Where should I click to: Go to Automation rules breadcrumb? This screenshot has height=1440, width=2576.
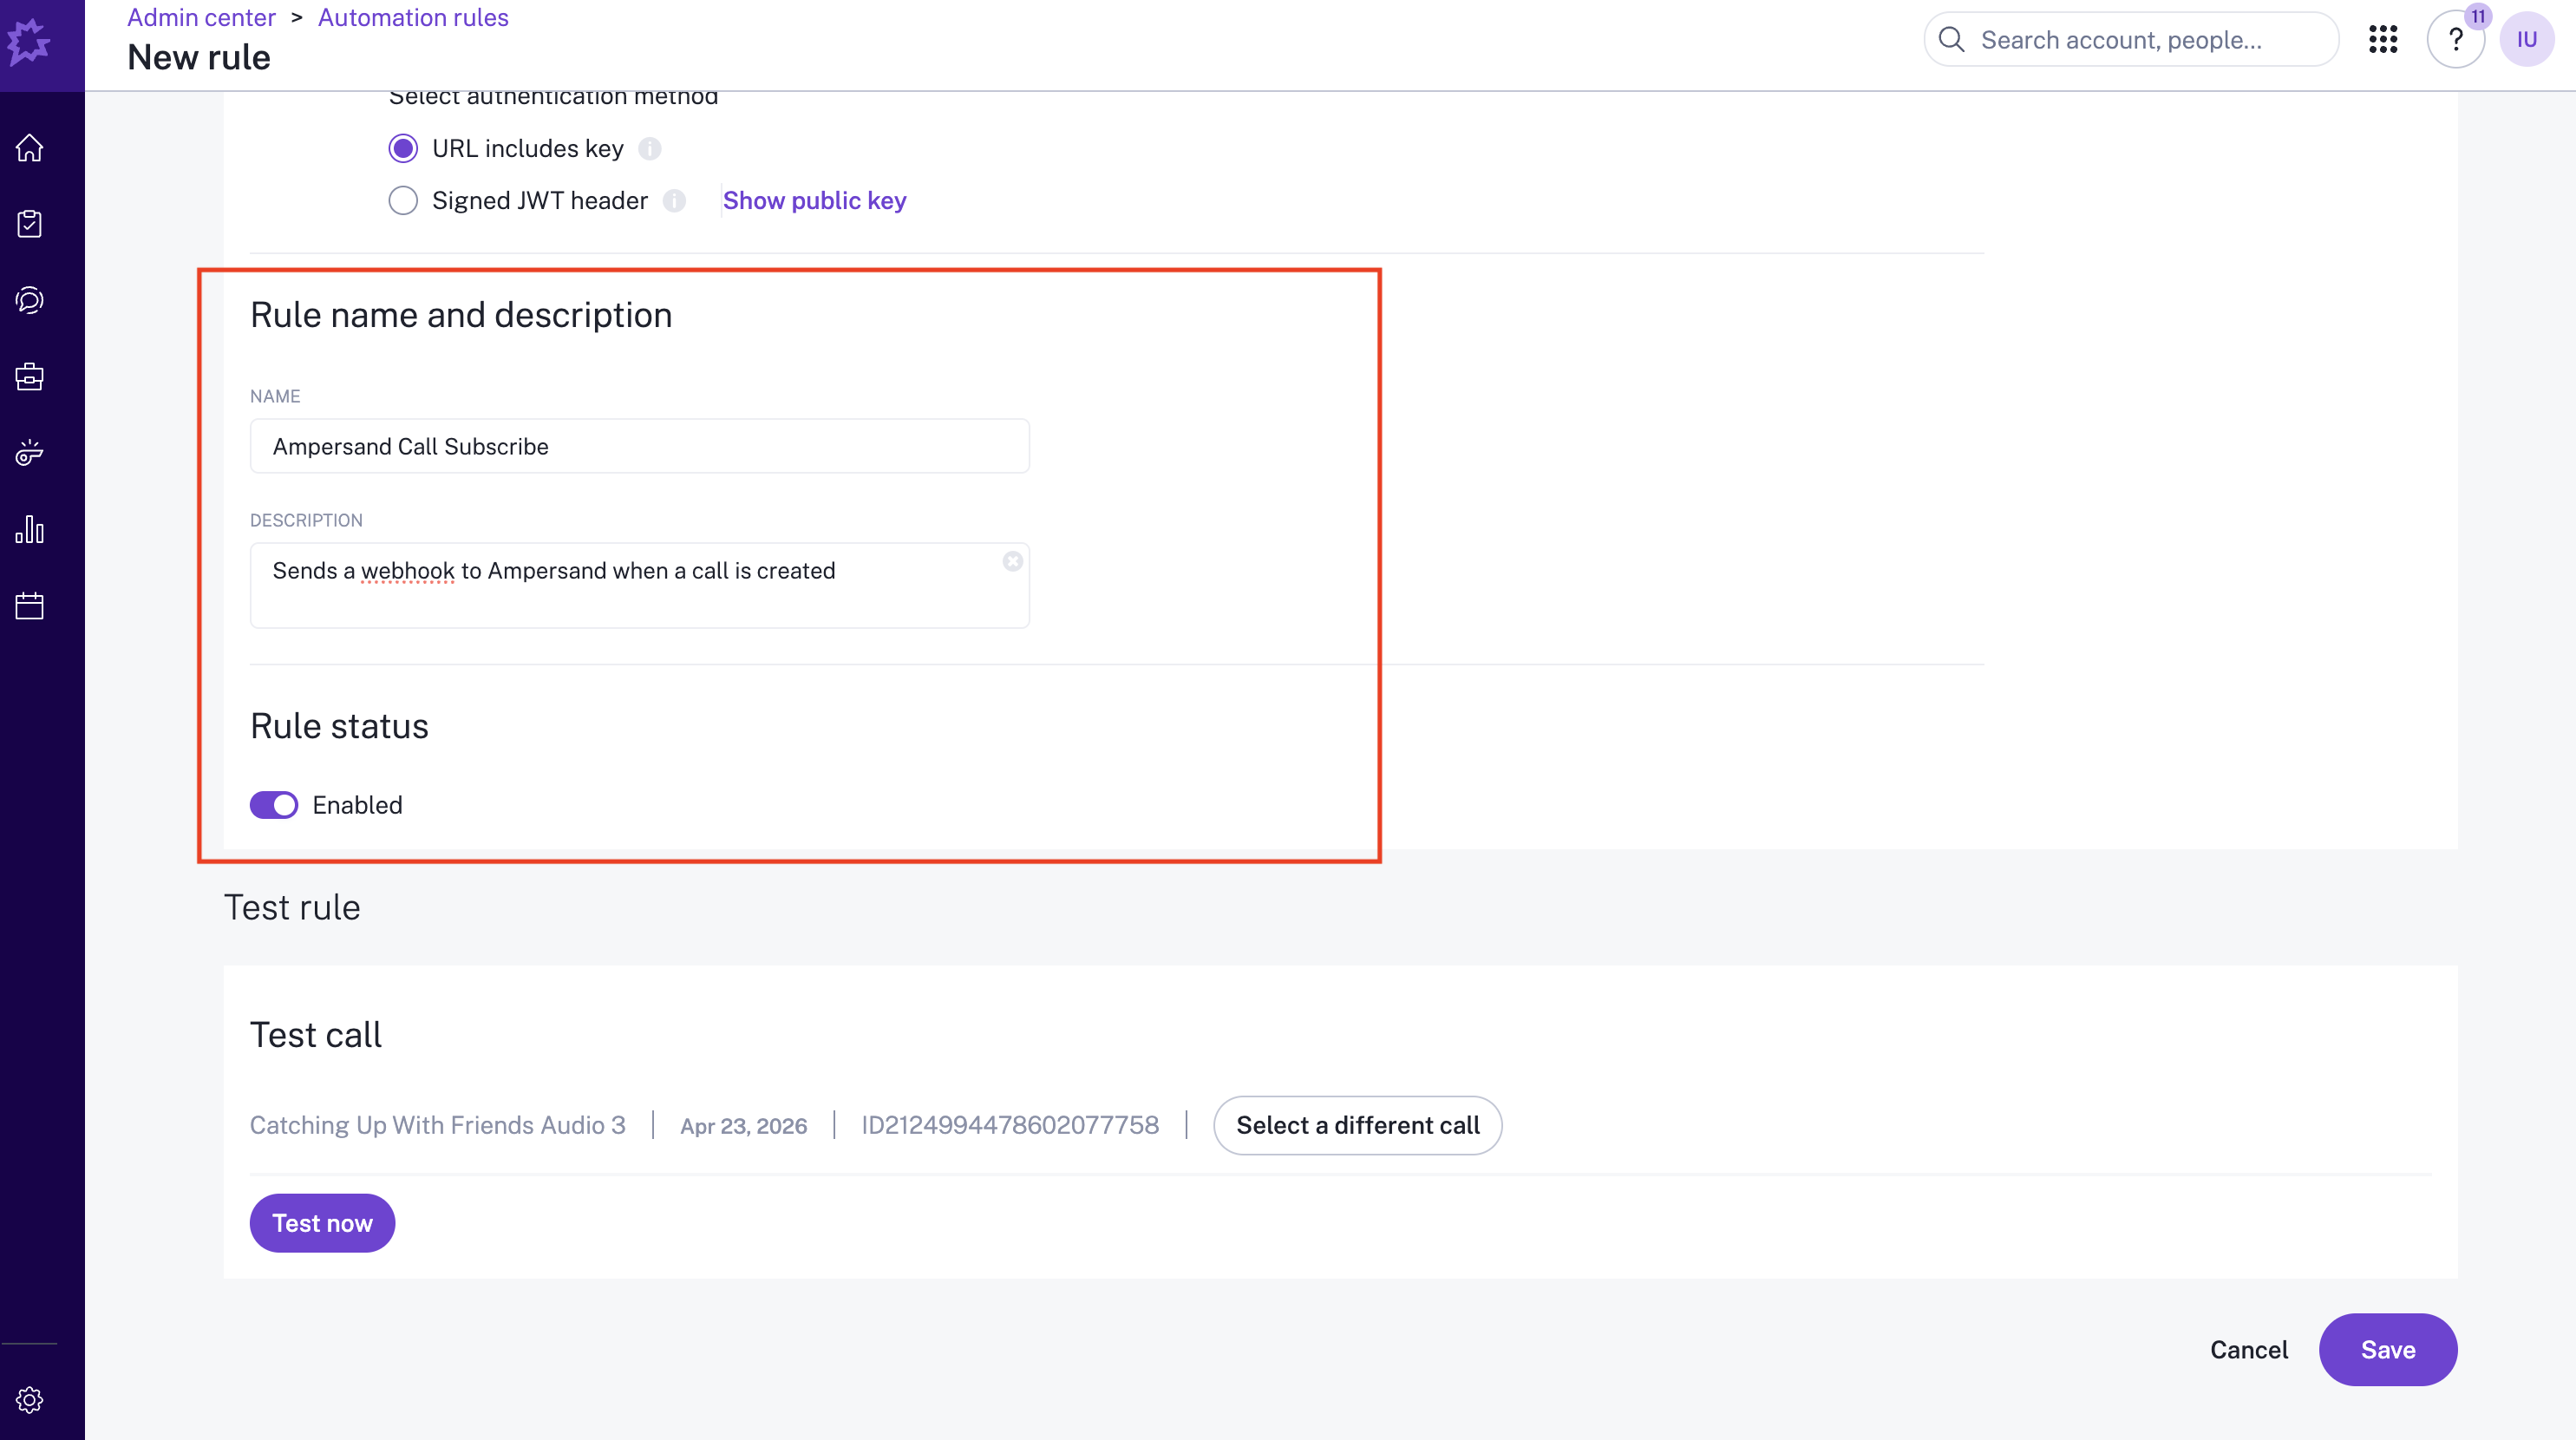tap(413, 17)
